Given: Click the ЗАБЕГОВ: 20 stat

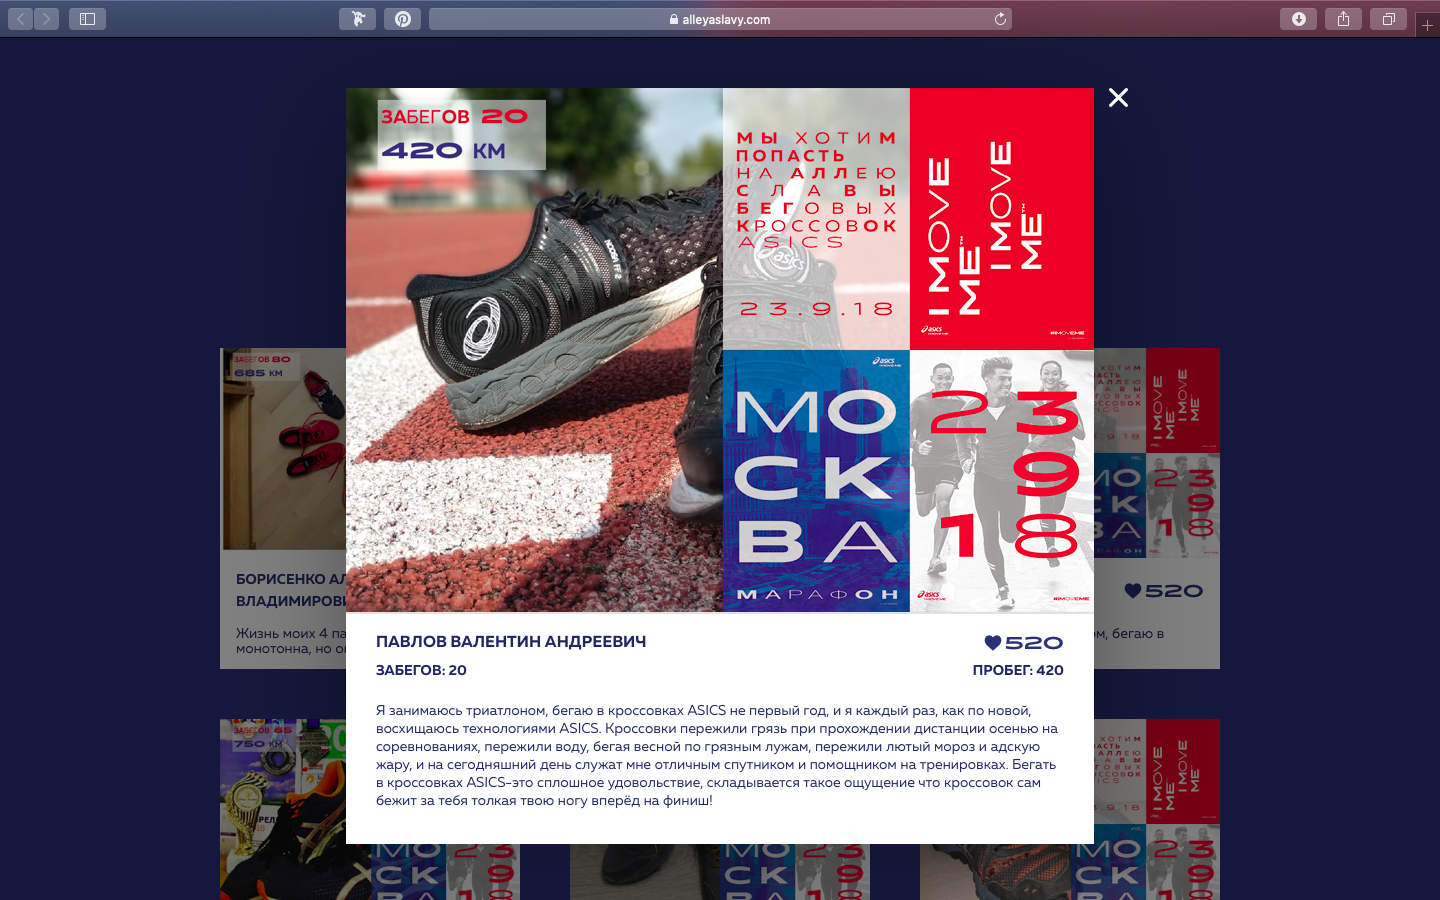Looking at the screenshot, I should 421,670.
